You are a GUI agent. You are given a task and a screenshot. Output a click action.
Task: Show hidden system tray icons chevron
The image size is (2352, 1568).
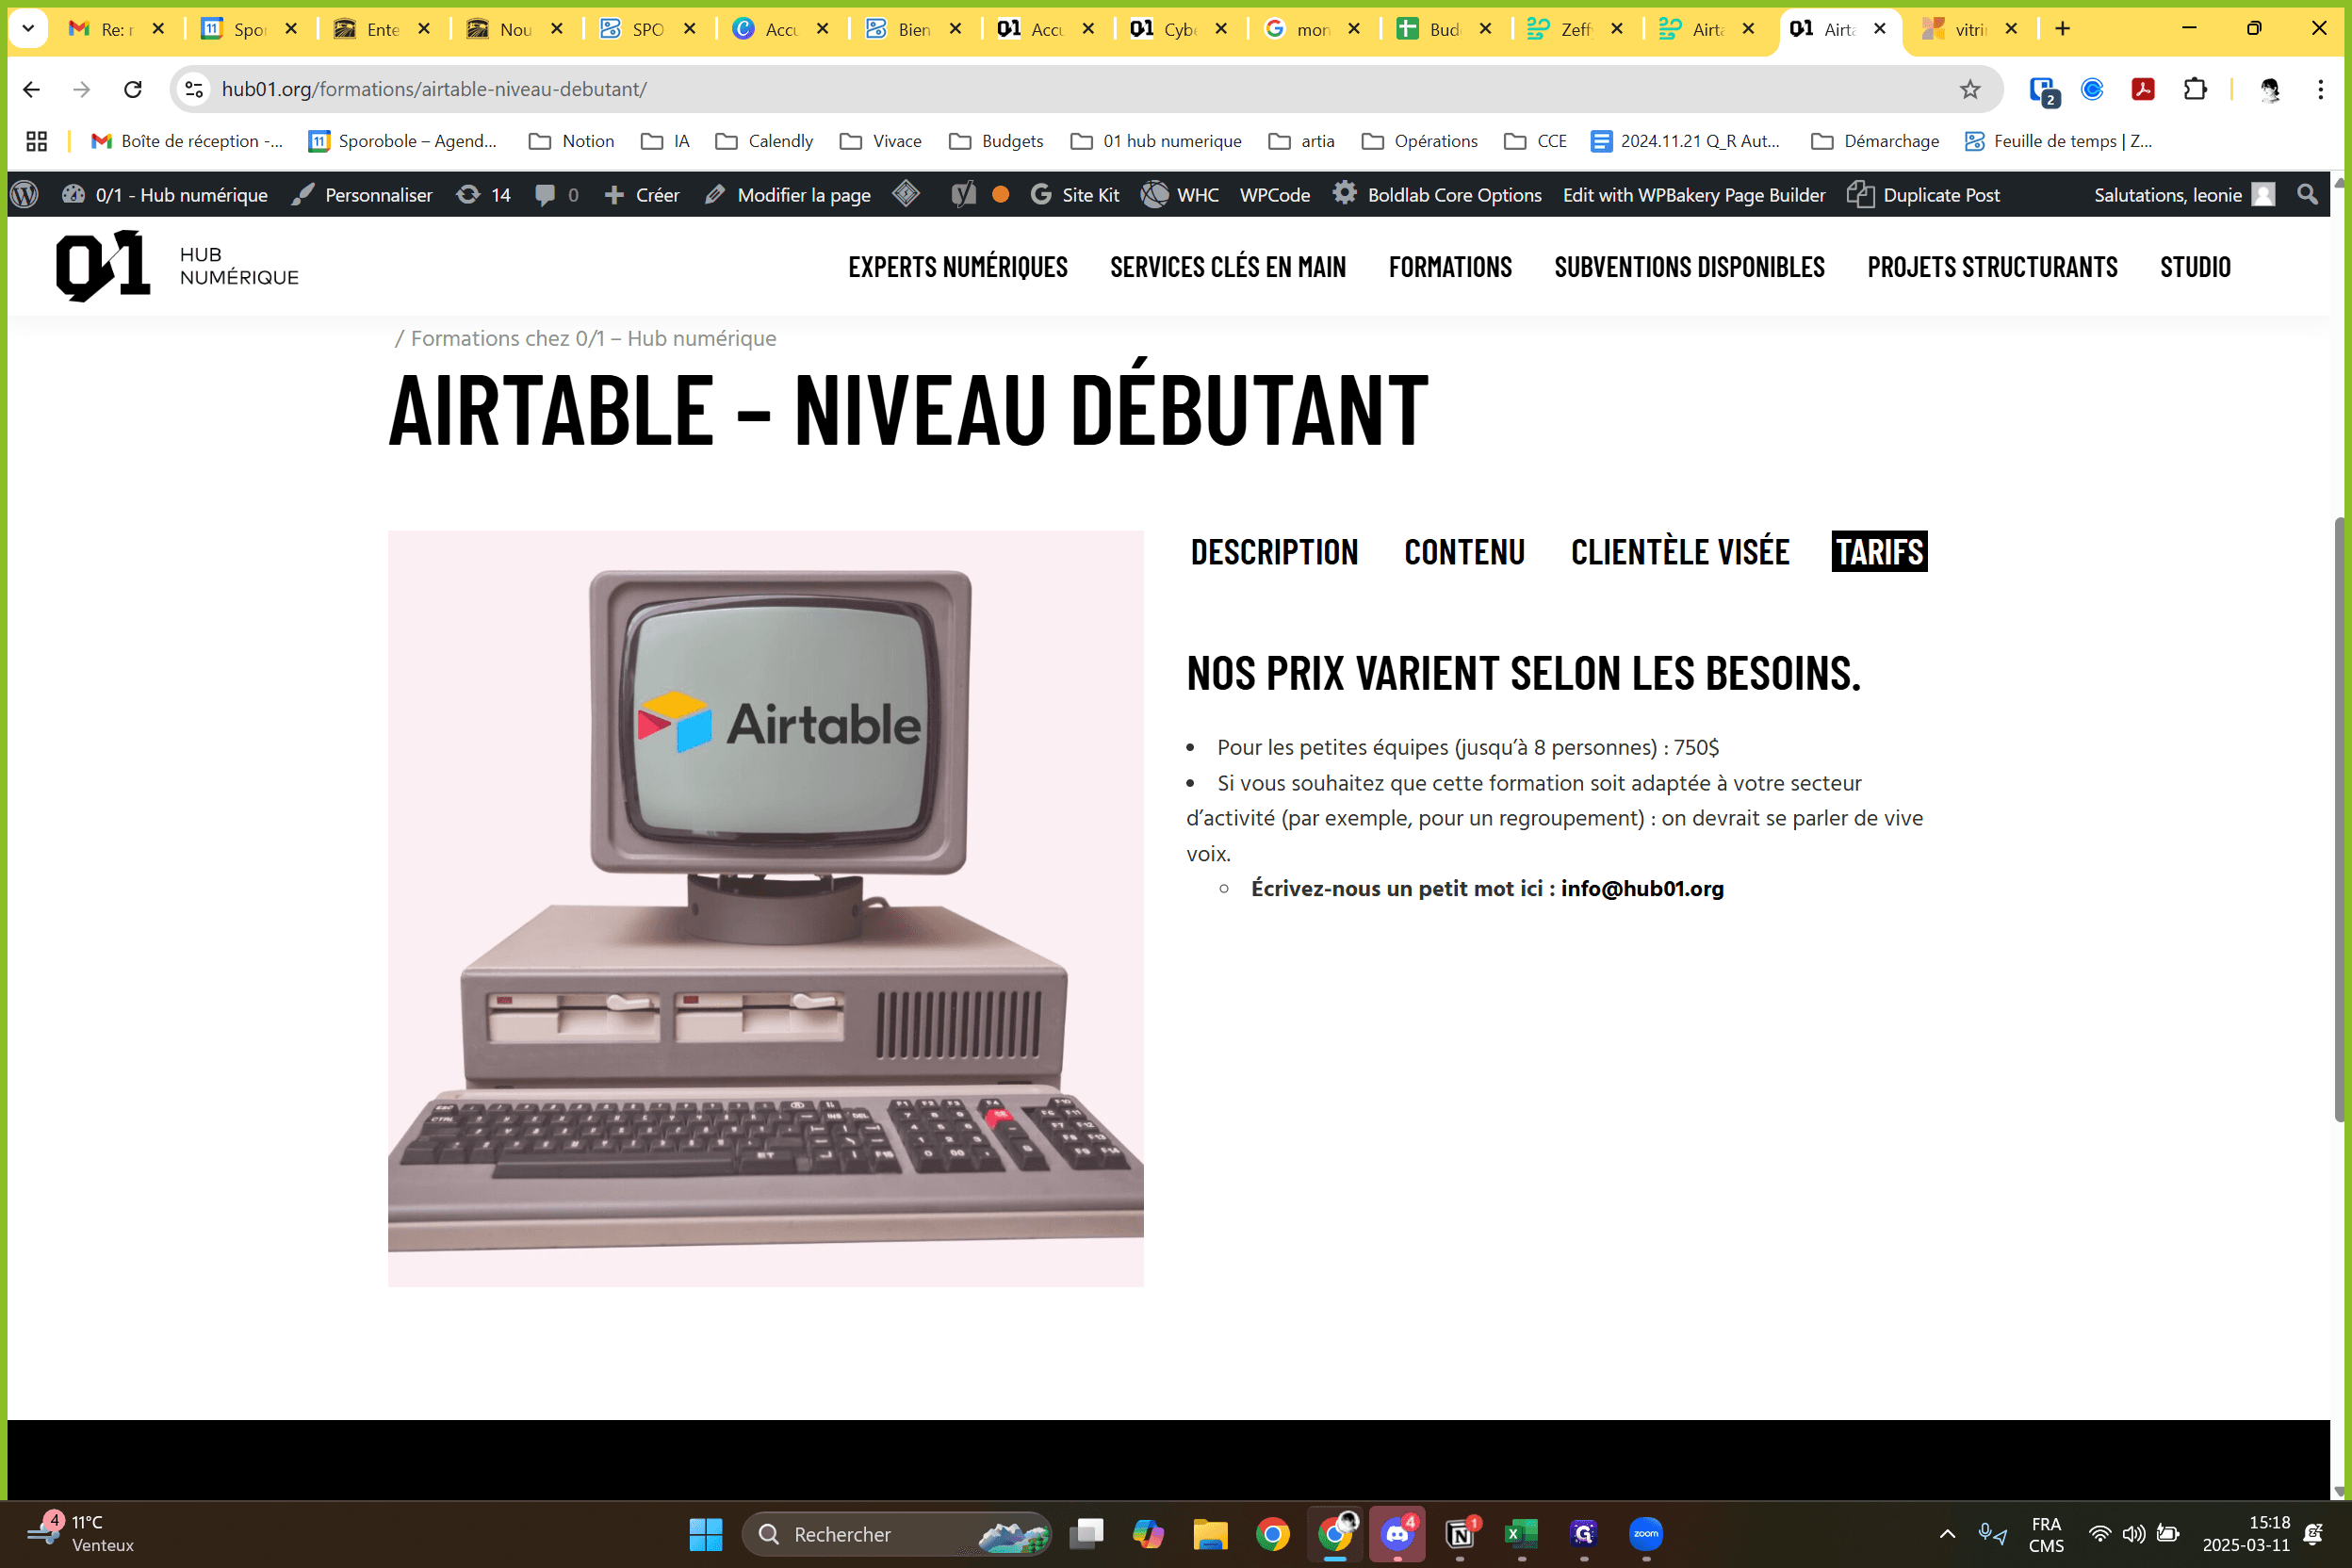click(x=1947, y=1533)
